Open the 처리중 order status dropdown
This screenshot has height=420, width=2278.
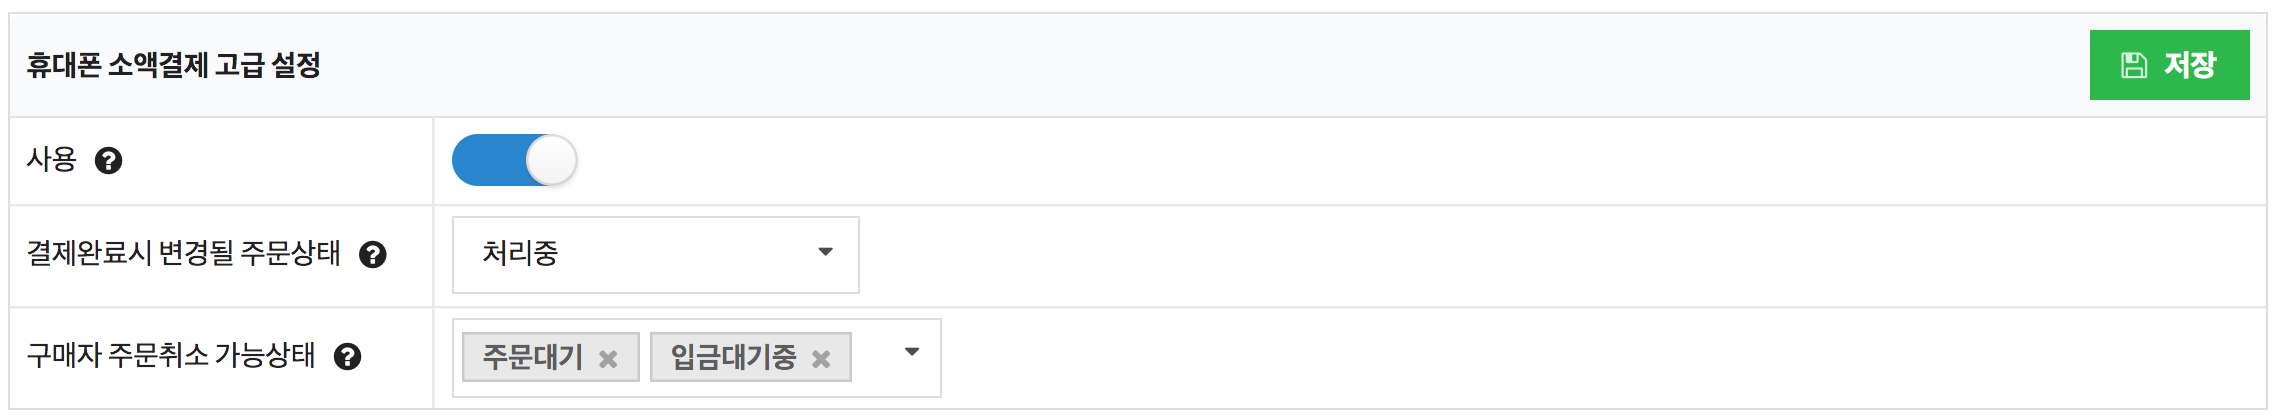(655, 255)
